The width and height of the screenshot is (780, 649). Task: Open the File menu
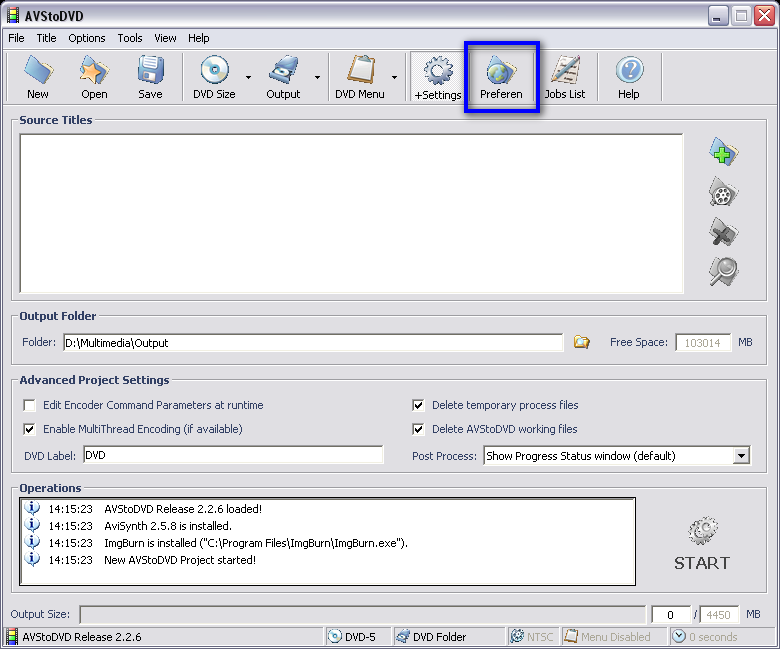coord(16,38)
